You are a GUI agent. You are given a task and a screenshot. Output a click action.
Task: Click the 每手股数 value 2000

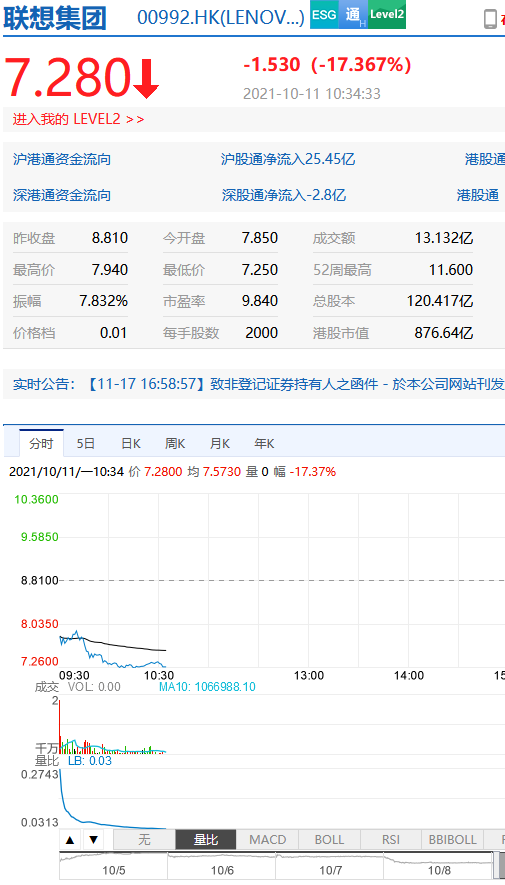point(262,333)
